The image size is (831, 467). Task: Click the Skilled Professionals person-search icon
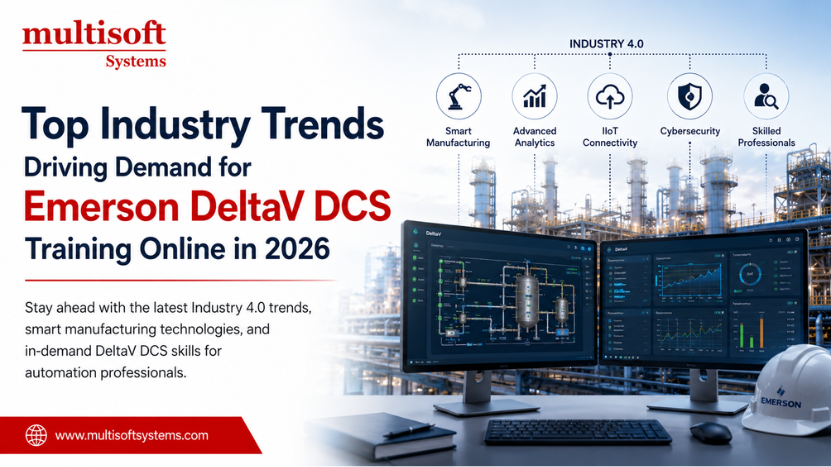(766, 96)
